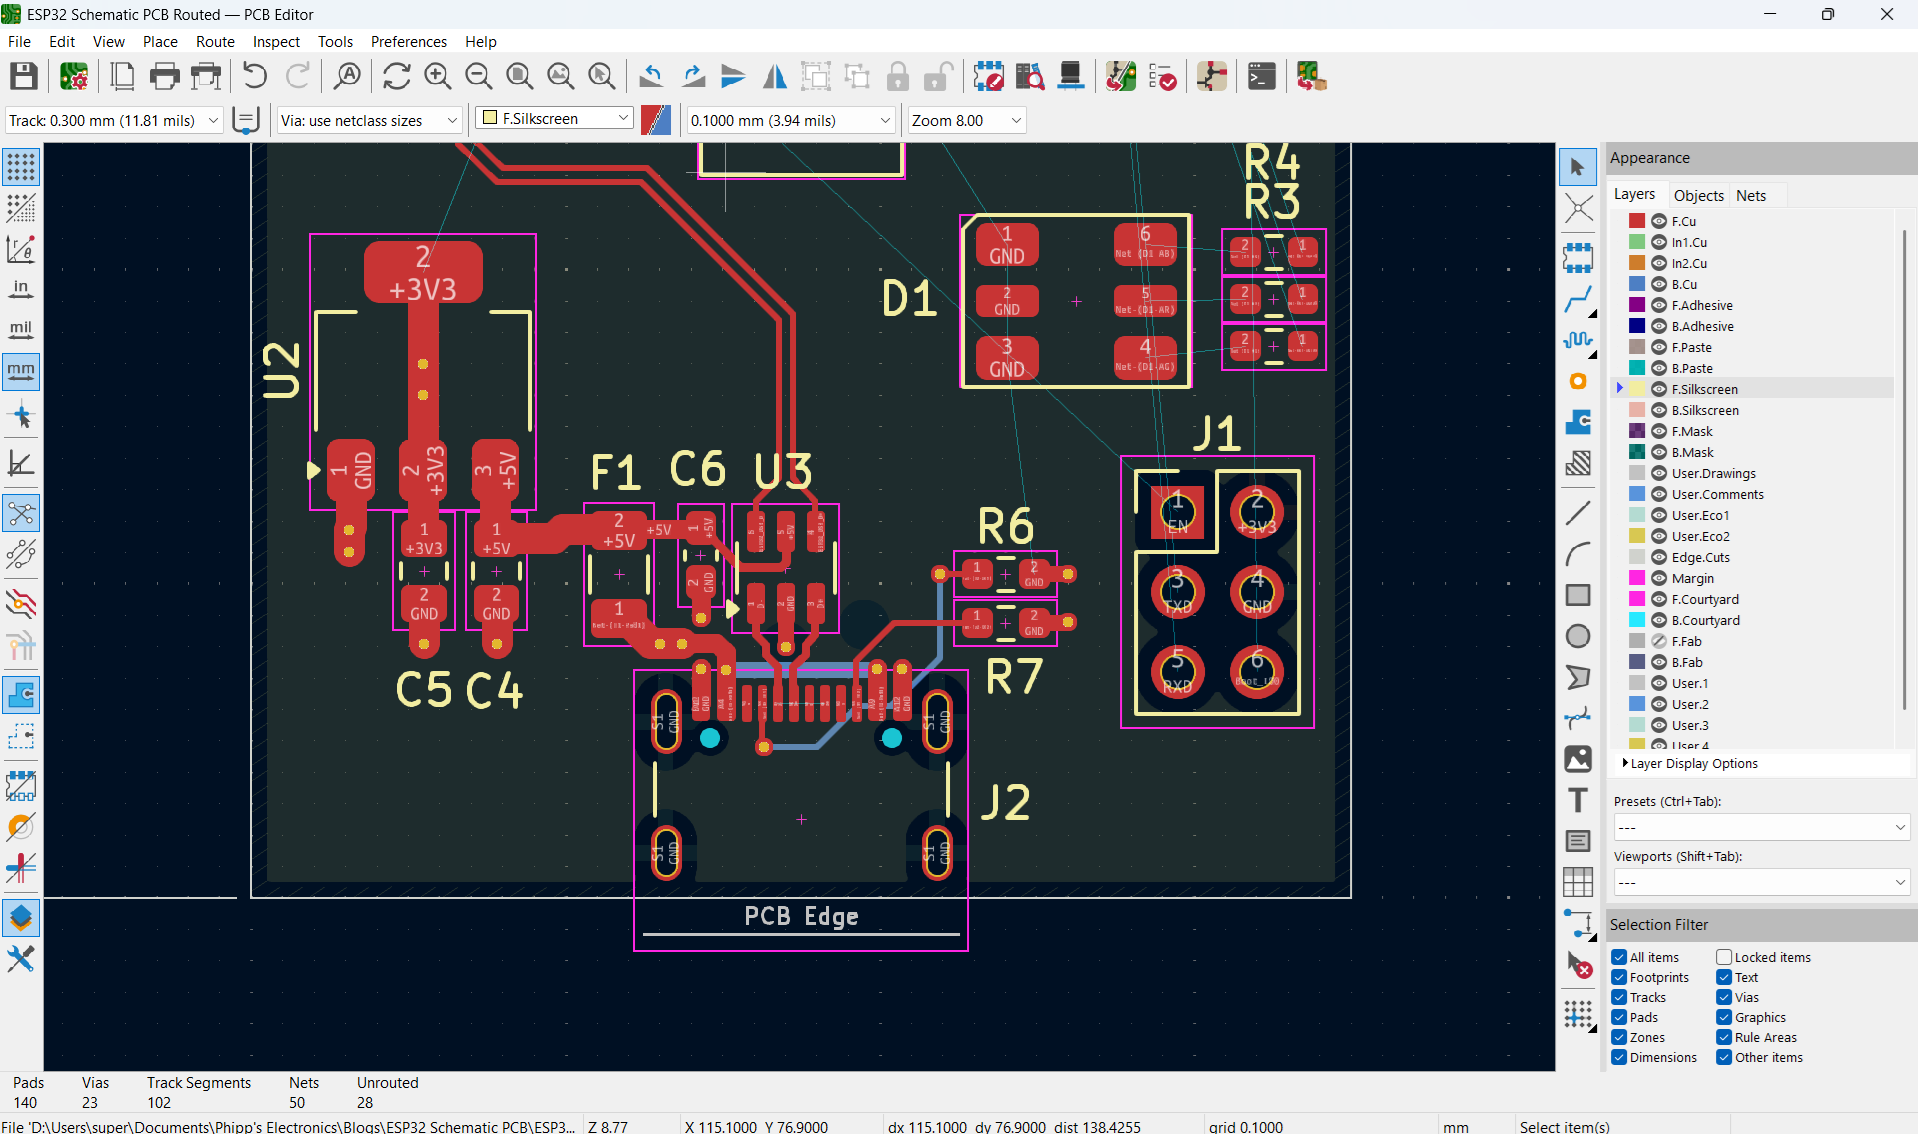Click the F.Courtyard magenta color swatch

(1637, 599)
